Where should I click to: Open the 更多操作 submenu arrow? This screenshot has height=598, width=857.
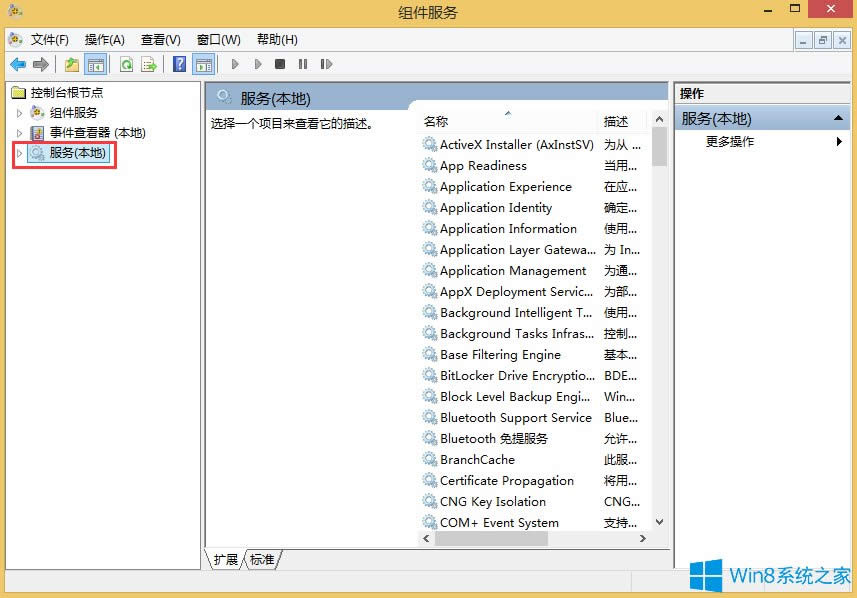point(838,141)
